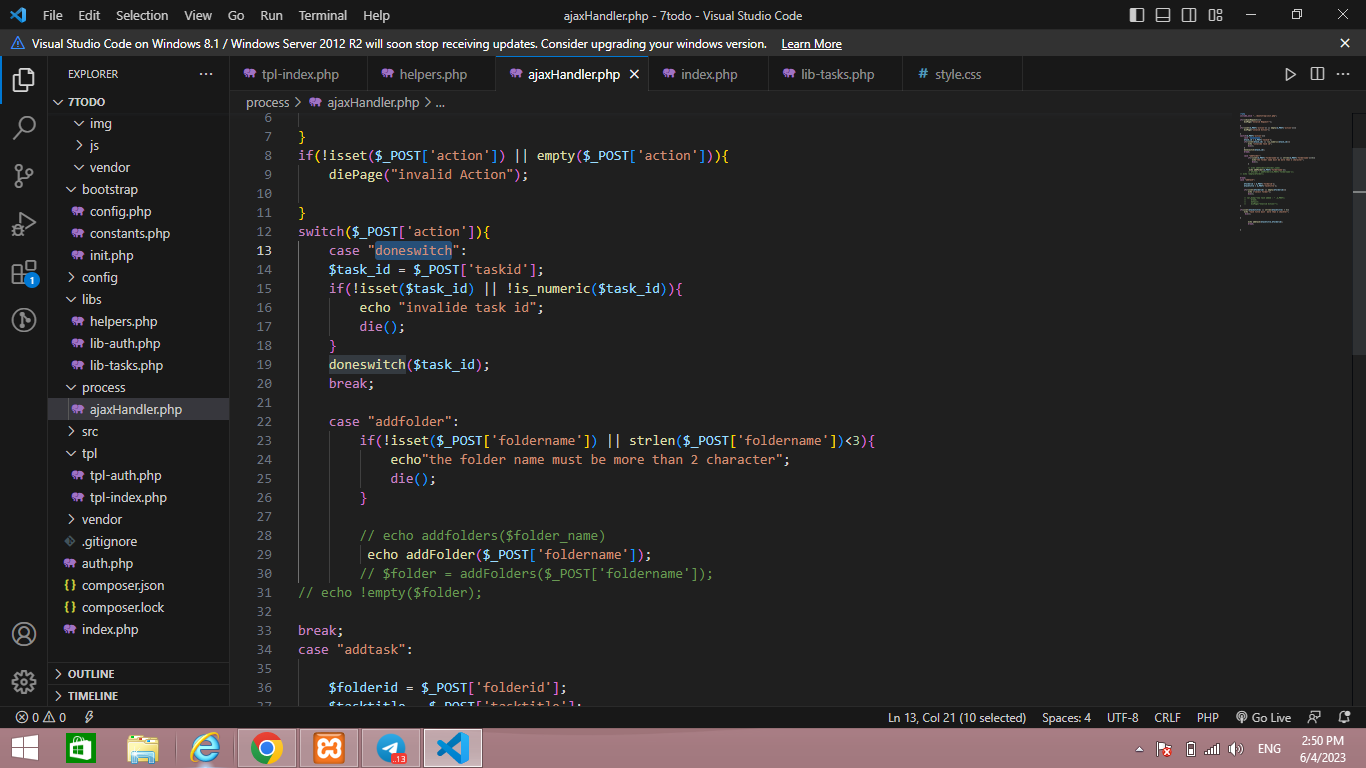
Task: Show errors and warnings in status bar
Action: point(41,718)
